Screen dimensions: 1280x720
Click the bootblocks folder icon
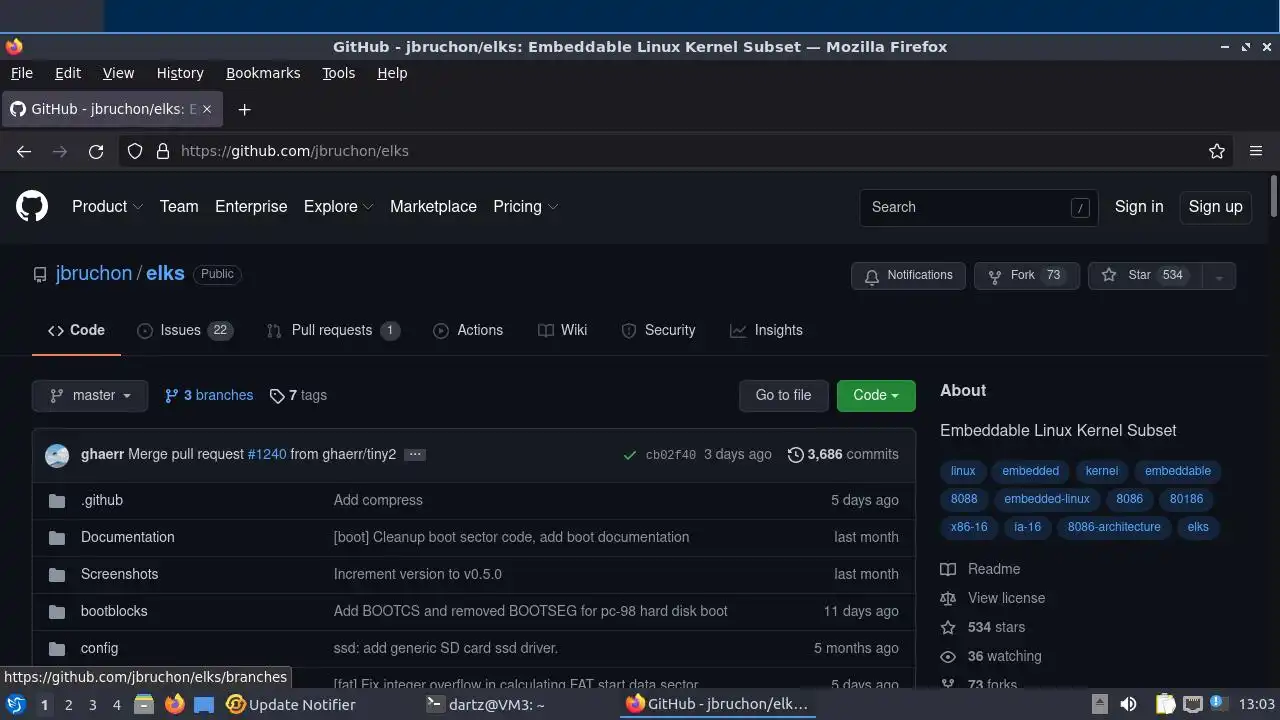tap(58, 611)
